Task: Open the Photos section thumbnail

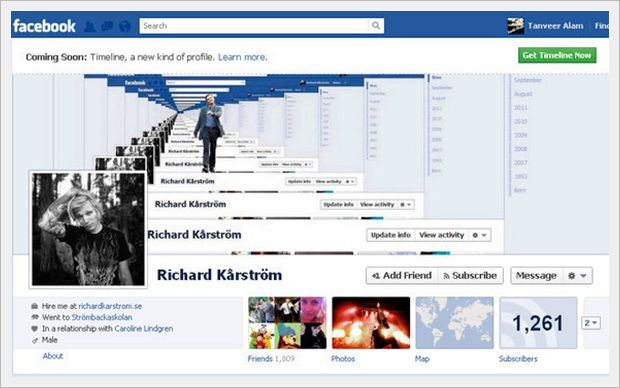Action: point(371,323)
